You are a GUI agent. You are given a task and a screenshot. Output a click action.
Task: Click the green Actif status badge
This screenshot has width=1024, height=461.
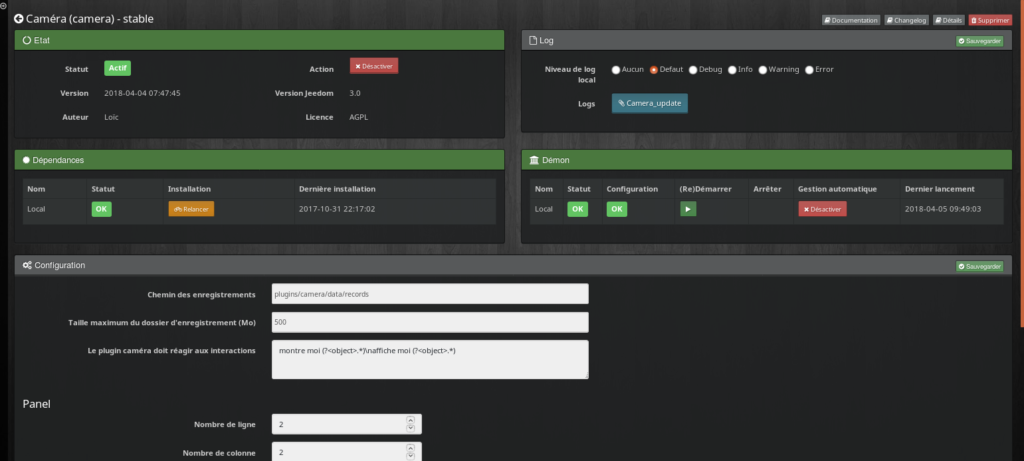click(x=118, y=68)
